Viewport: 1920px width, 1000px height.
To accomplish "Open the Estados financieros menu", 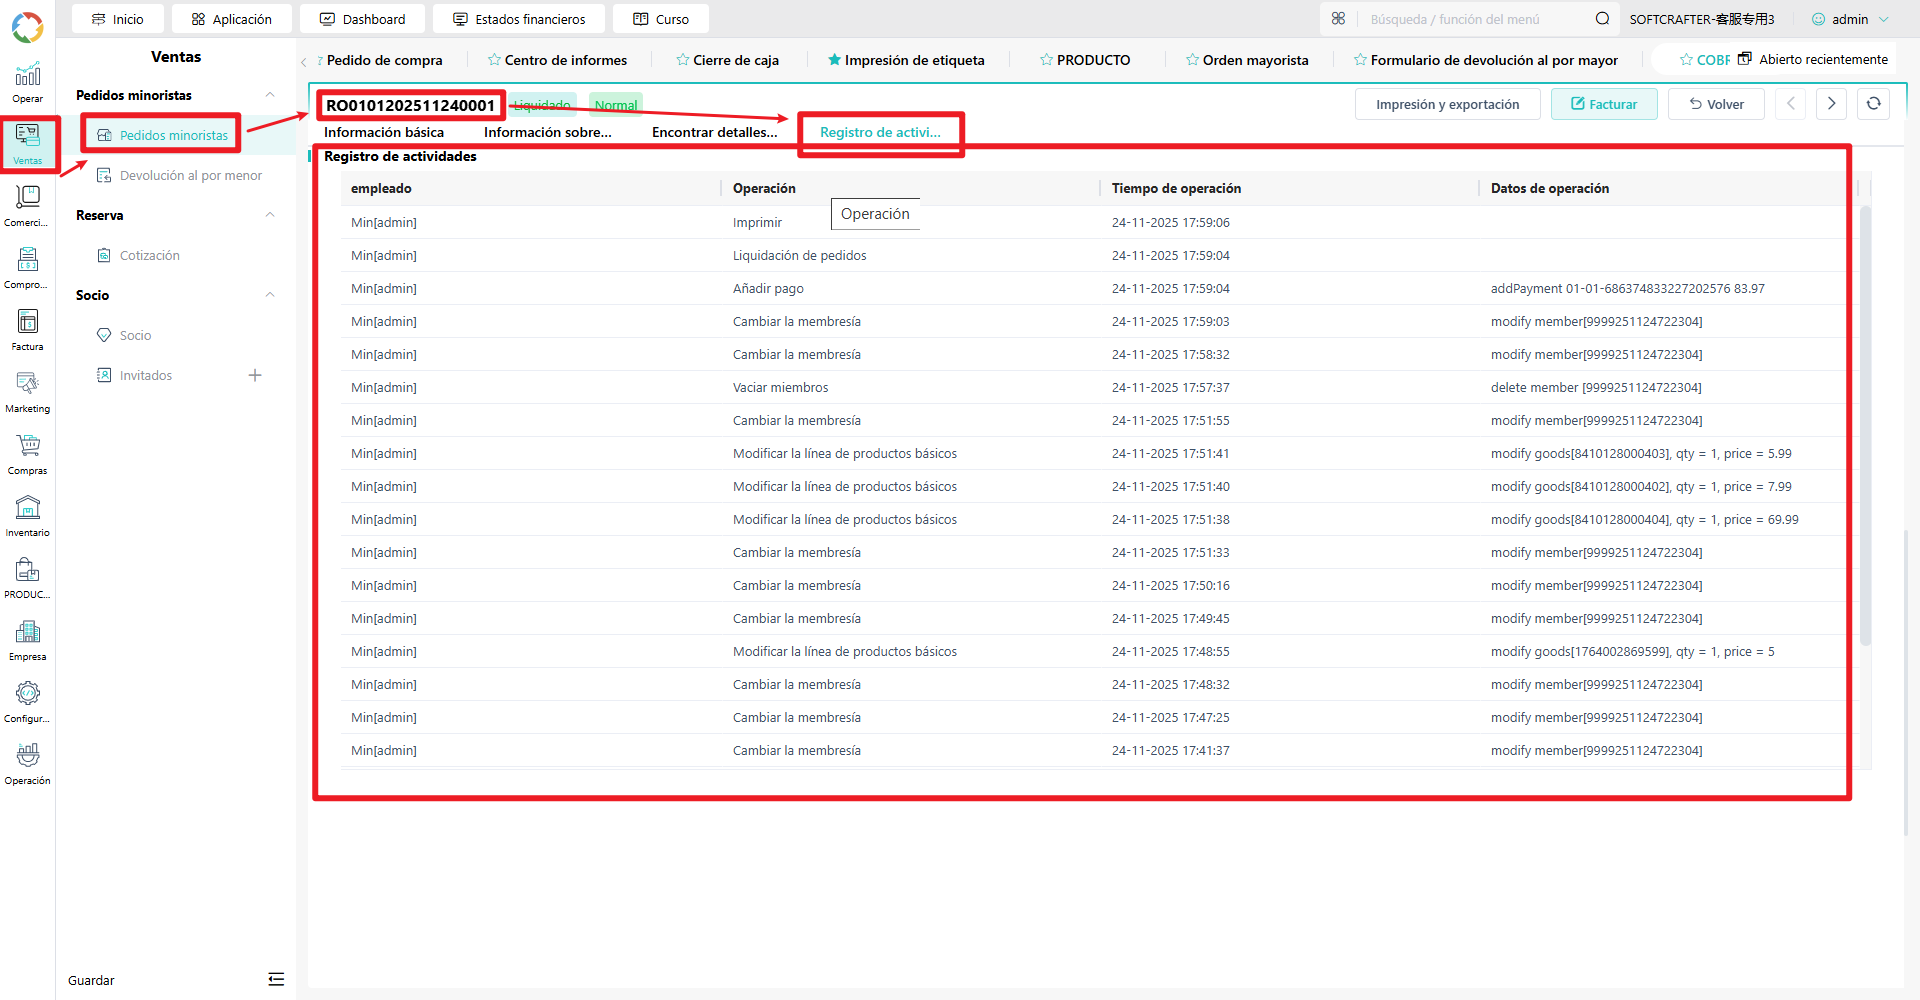I will pyautogui.click(x=519, y=19).
